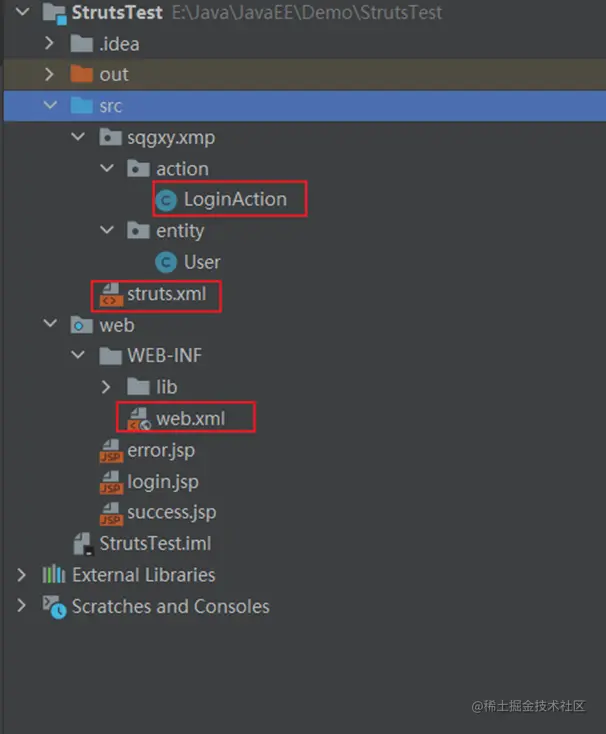Click the error.jsp file icon
Image resolution: width=606 pixels, height=734 pixels.
[111, 451]
